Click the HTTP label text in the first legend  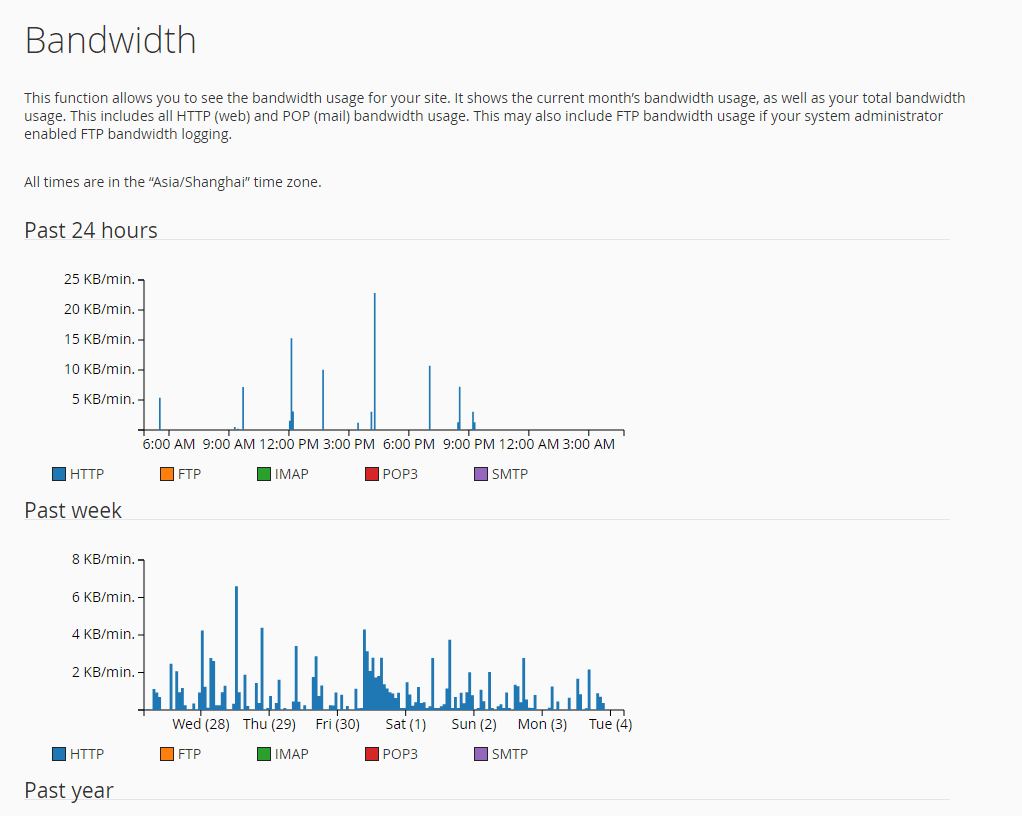click(x=86, y=473)
